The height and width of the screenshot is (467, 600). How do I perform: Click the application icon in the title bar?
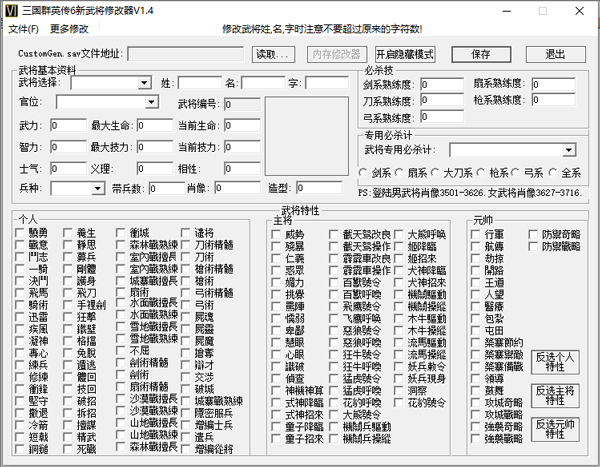click(x=11, y=10)
